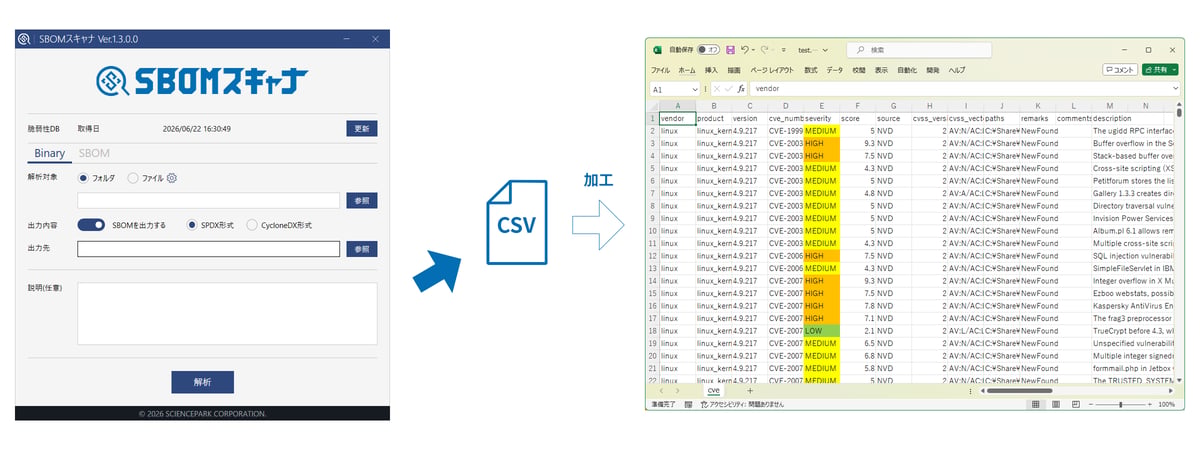This screenshot has width=1200, height=450.
Task: Switch to Normal view in status bar
Action: 1036,404
